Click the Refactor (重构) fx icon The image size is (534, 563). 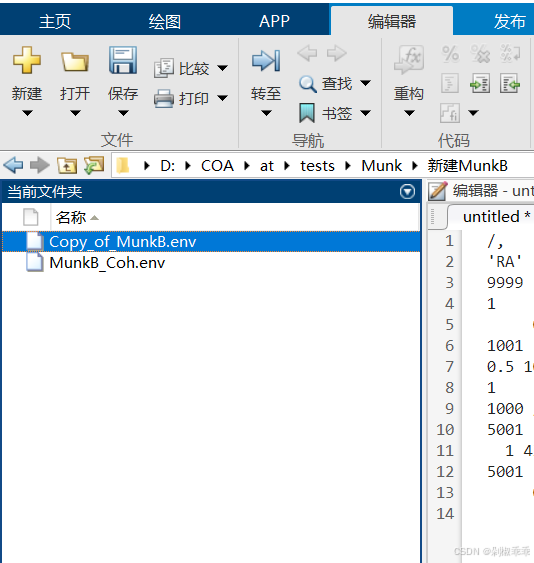(x=409, y=60)
